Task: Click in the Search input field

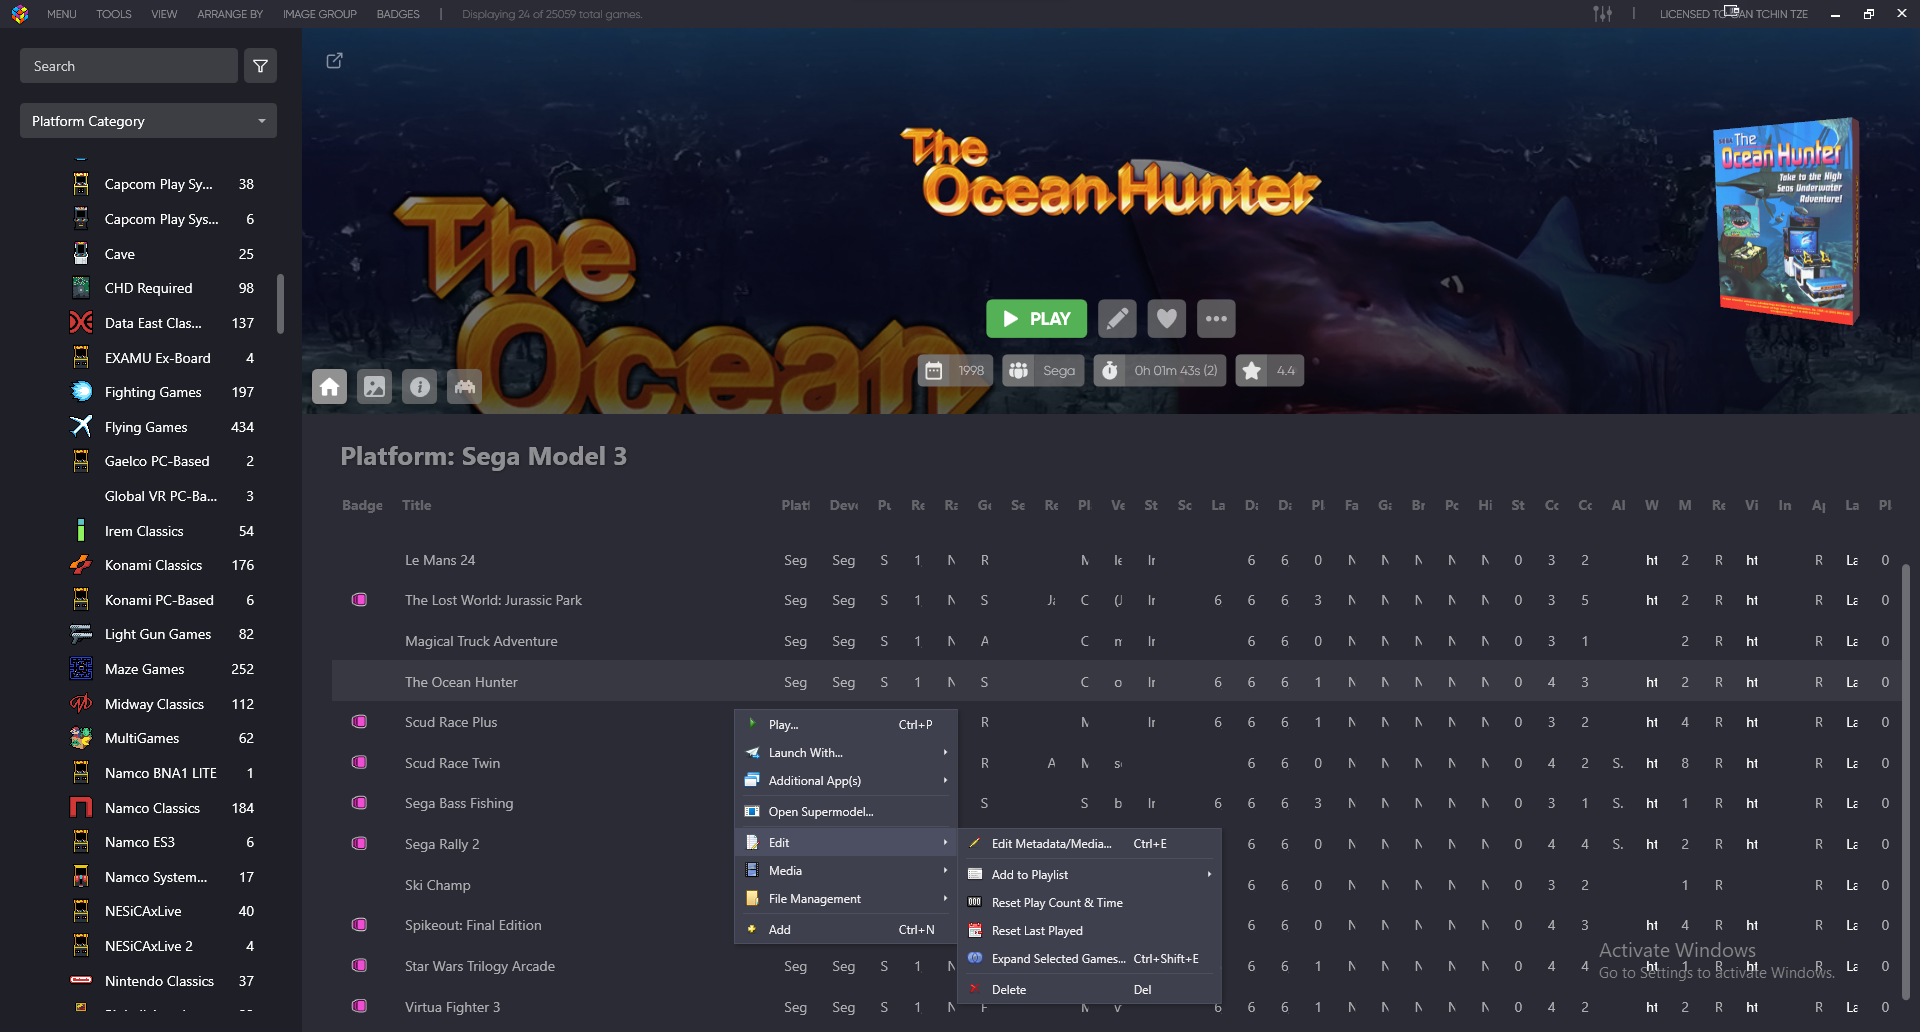Action: point(129,66)
